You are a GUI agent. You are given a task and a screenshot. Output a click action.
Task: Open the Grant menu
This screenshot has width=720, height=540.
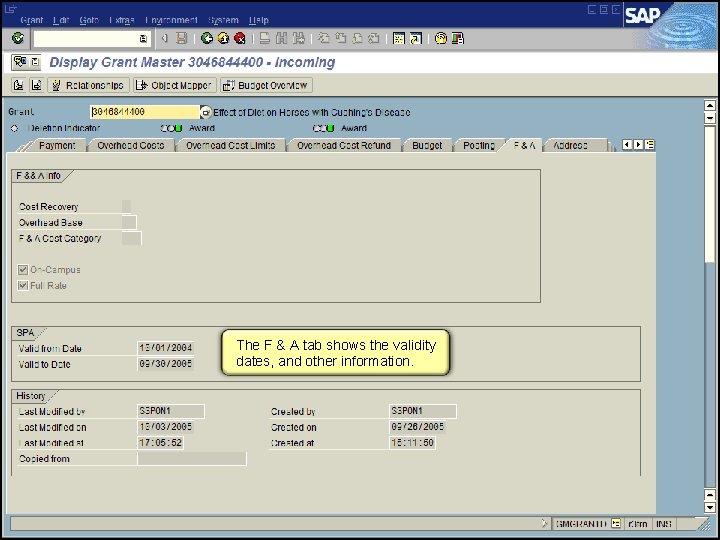(x=32, y=20)
